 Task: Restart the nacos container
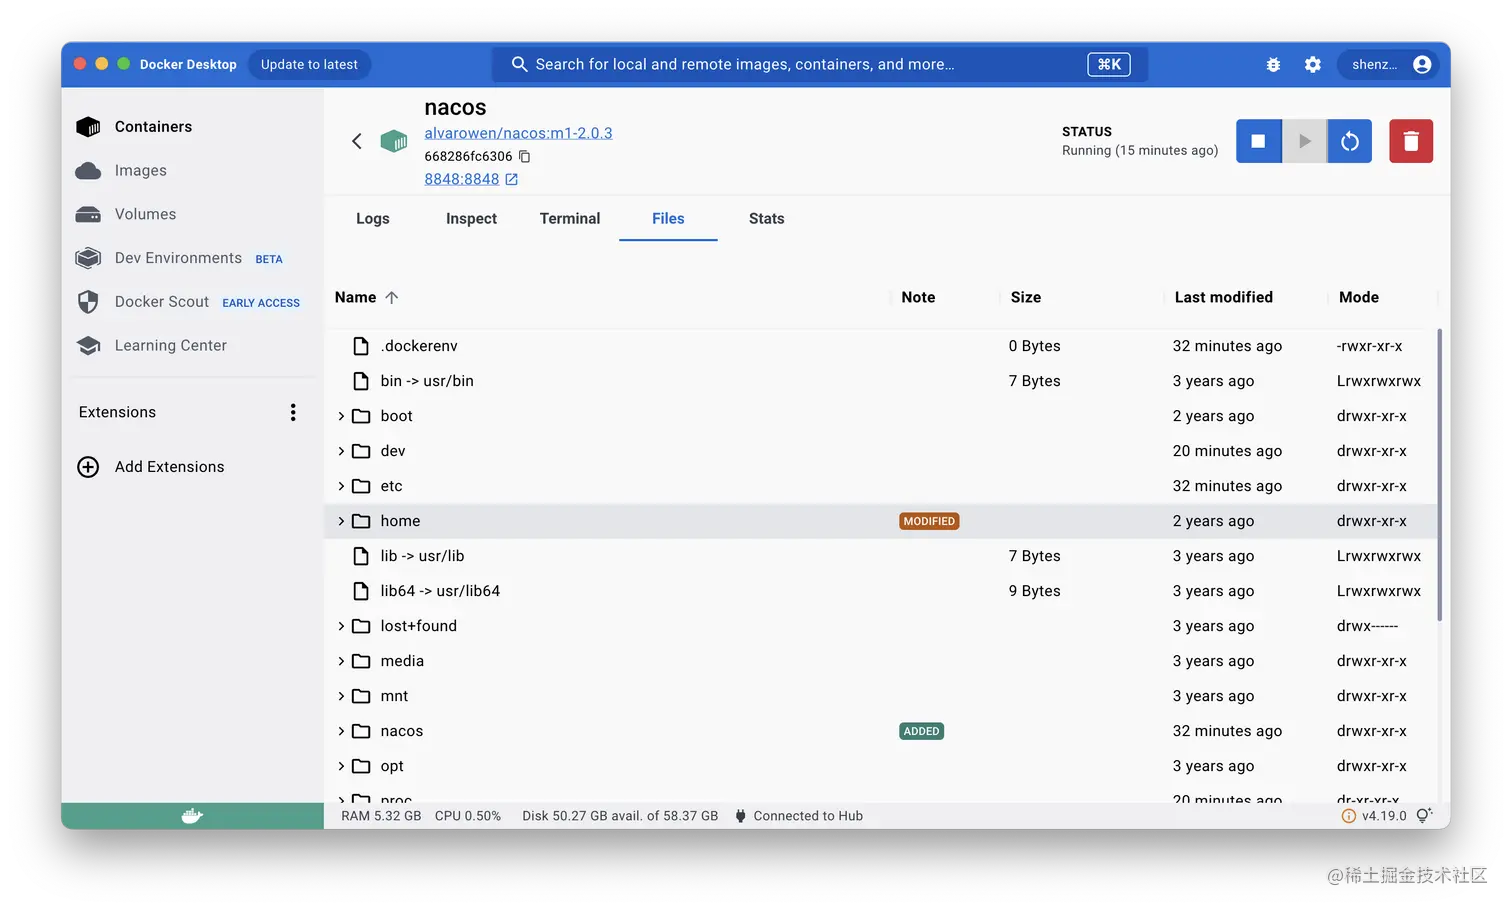1350,141
